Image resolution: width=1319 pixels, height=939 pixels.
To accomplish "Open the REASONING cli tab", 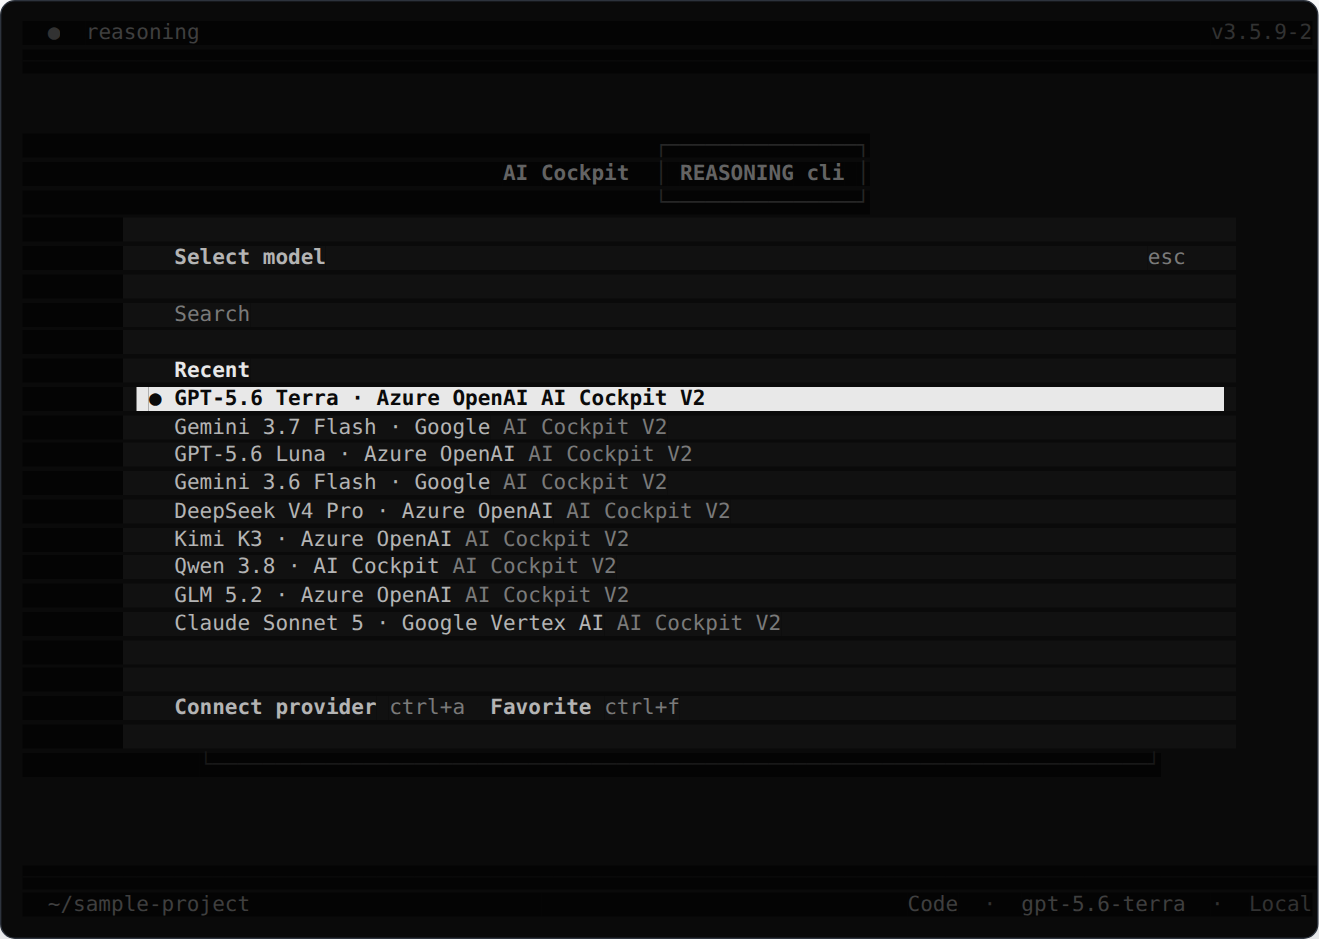I will (762, 173).
